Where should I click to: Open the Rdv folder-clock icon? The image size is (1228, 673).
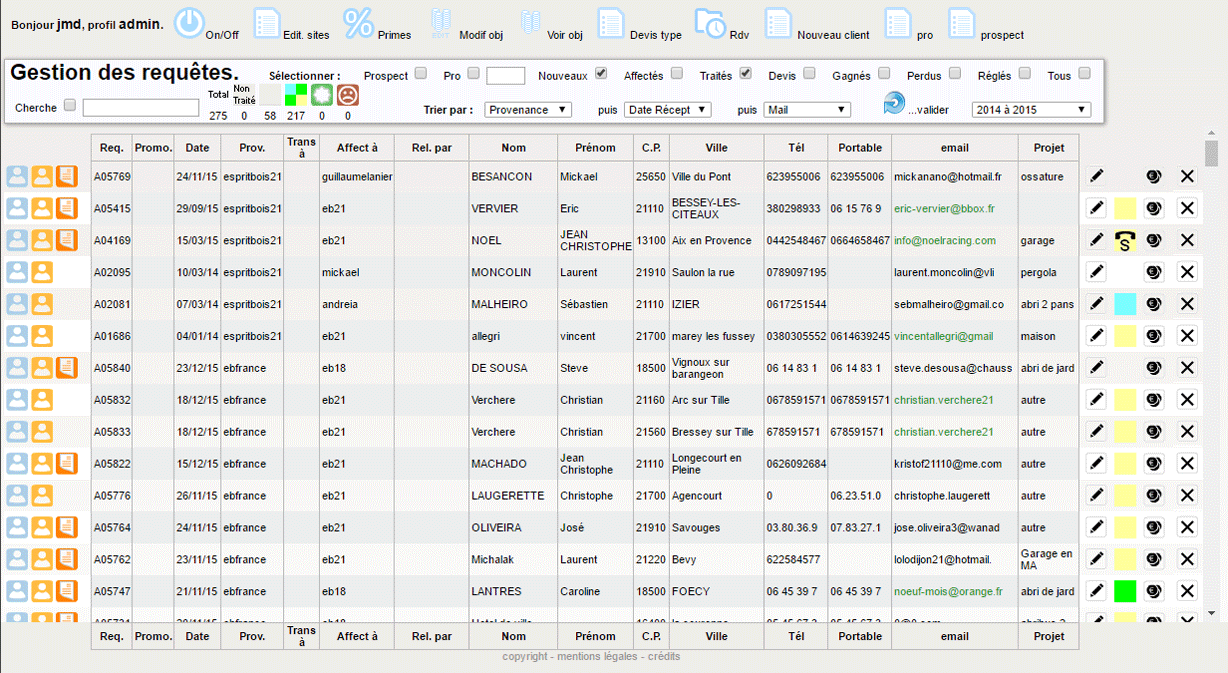709,23
